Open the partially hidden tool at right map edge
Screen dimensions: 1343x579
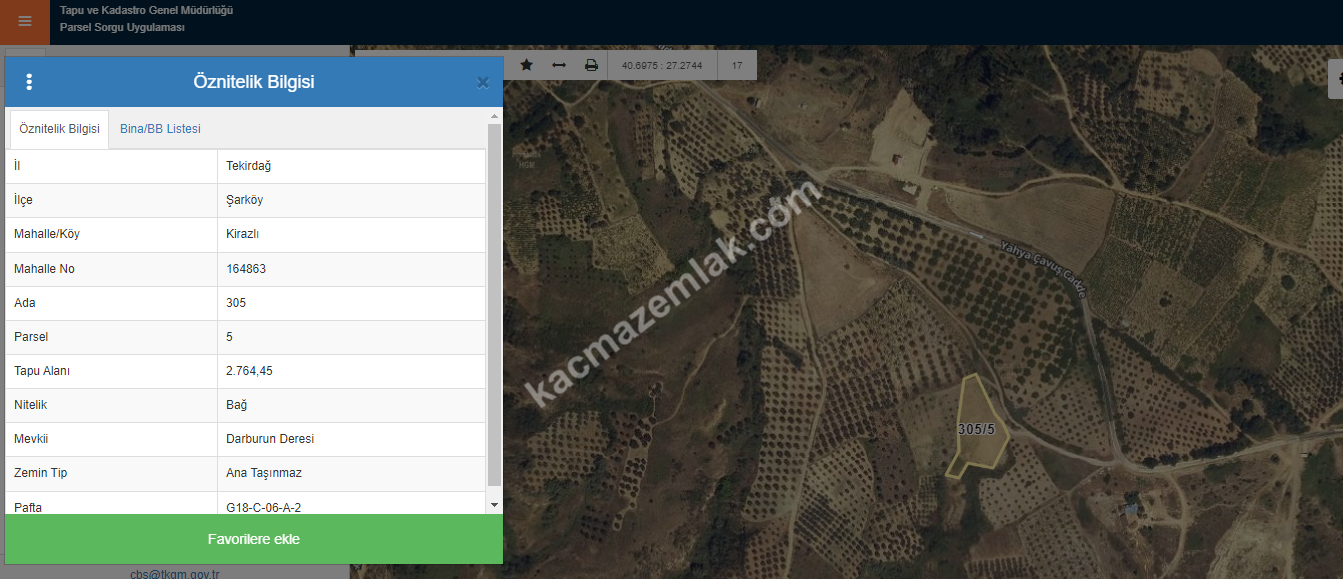[x=1336, y=78]
